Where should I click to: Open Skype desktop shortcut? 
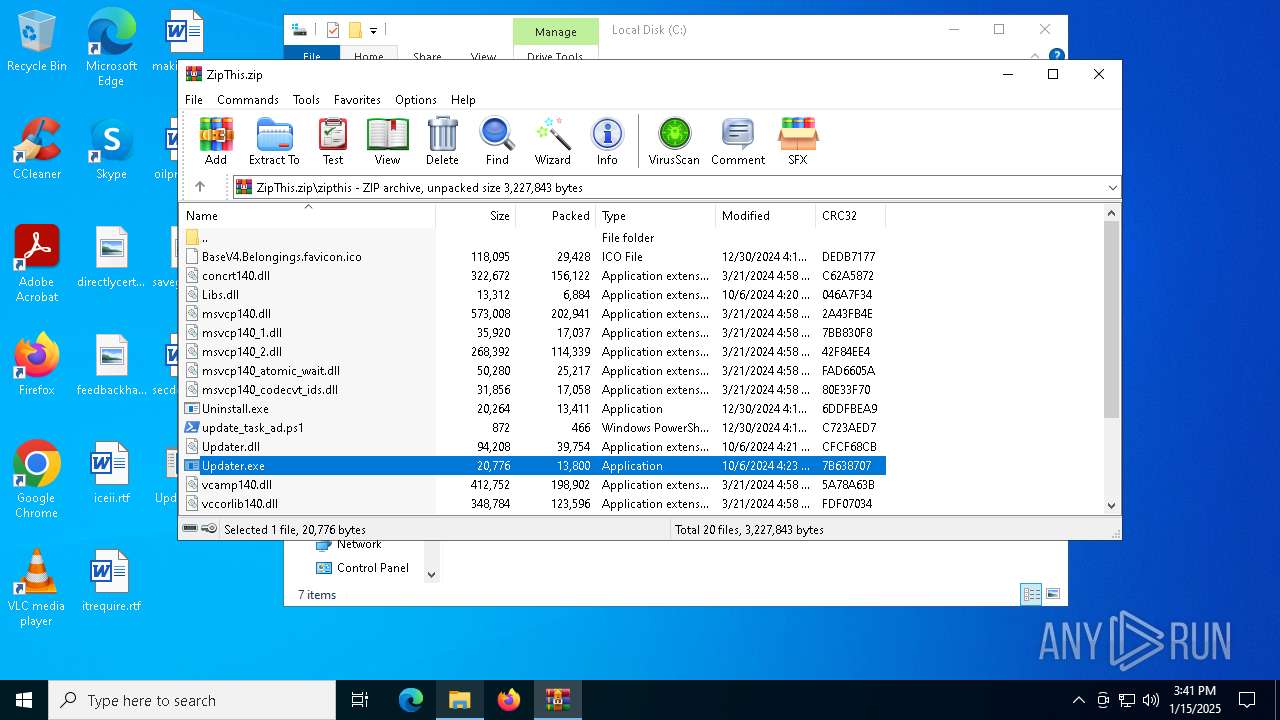pyautogui.click(x=111, y=149)
